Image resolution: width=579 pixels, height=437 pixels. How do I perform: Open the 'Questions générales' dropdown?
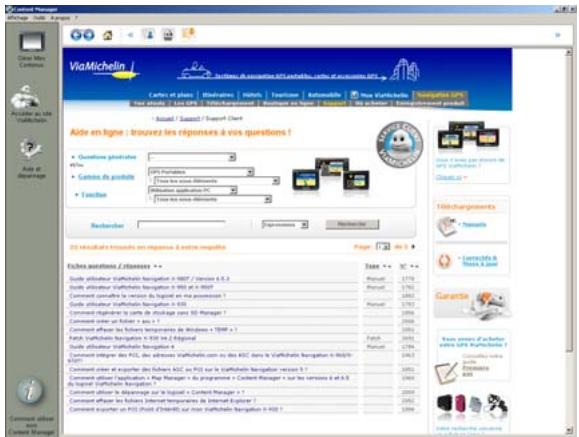coord(192,157)
